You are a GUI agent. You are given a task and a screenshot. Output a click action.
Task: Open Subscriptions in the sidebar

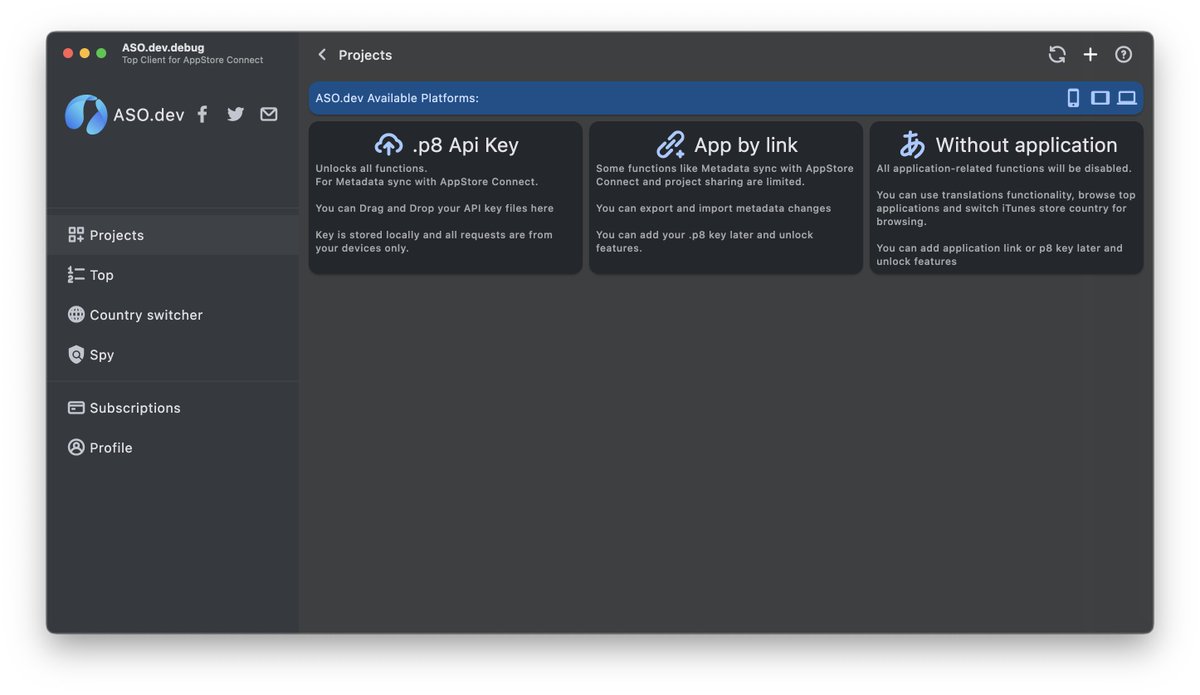coord(173,408)
